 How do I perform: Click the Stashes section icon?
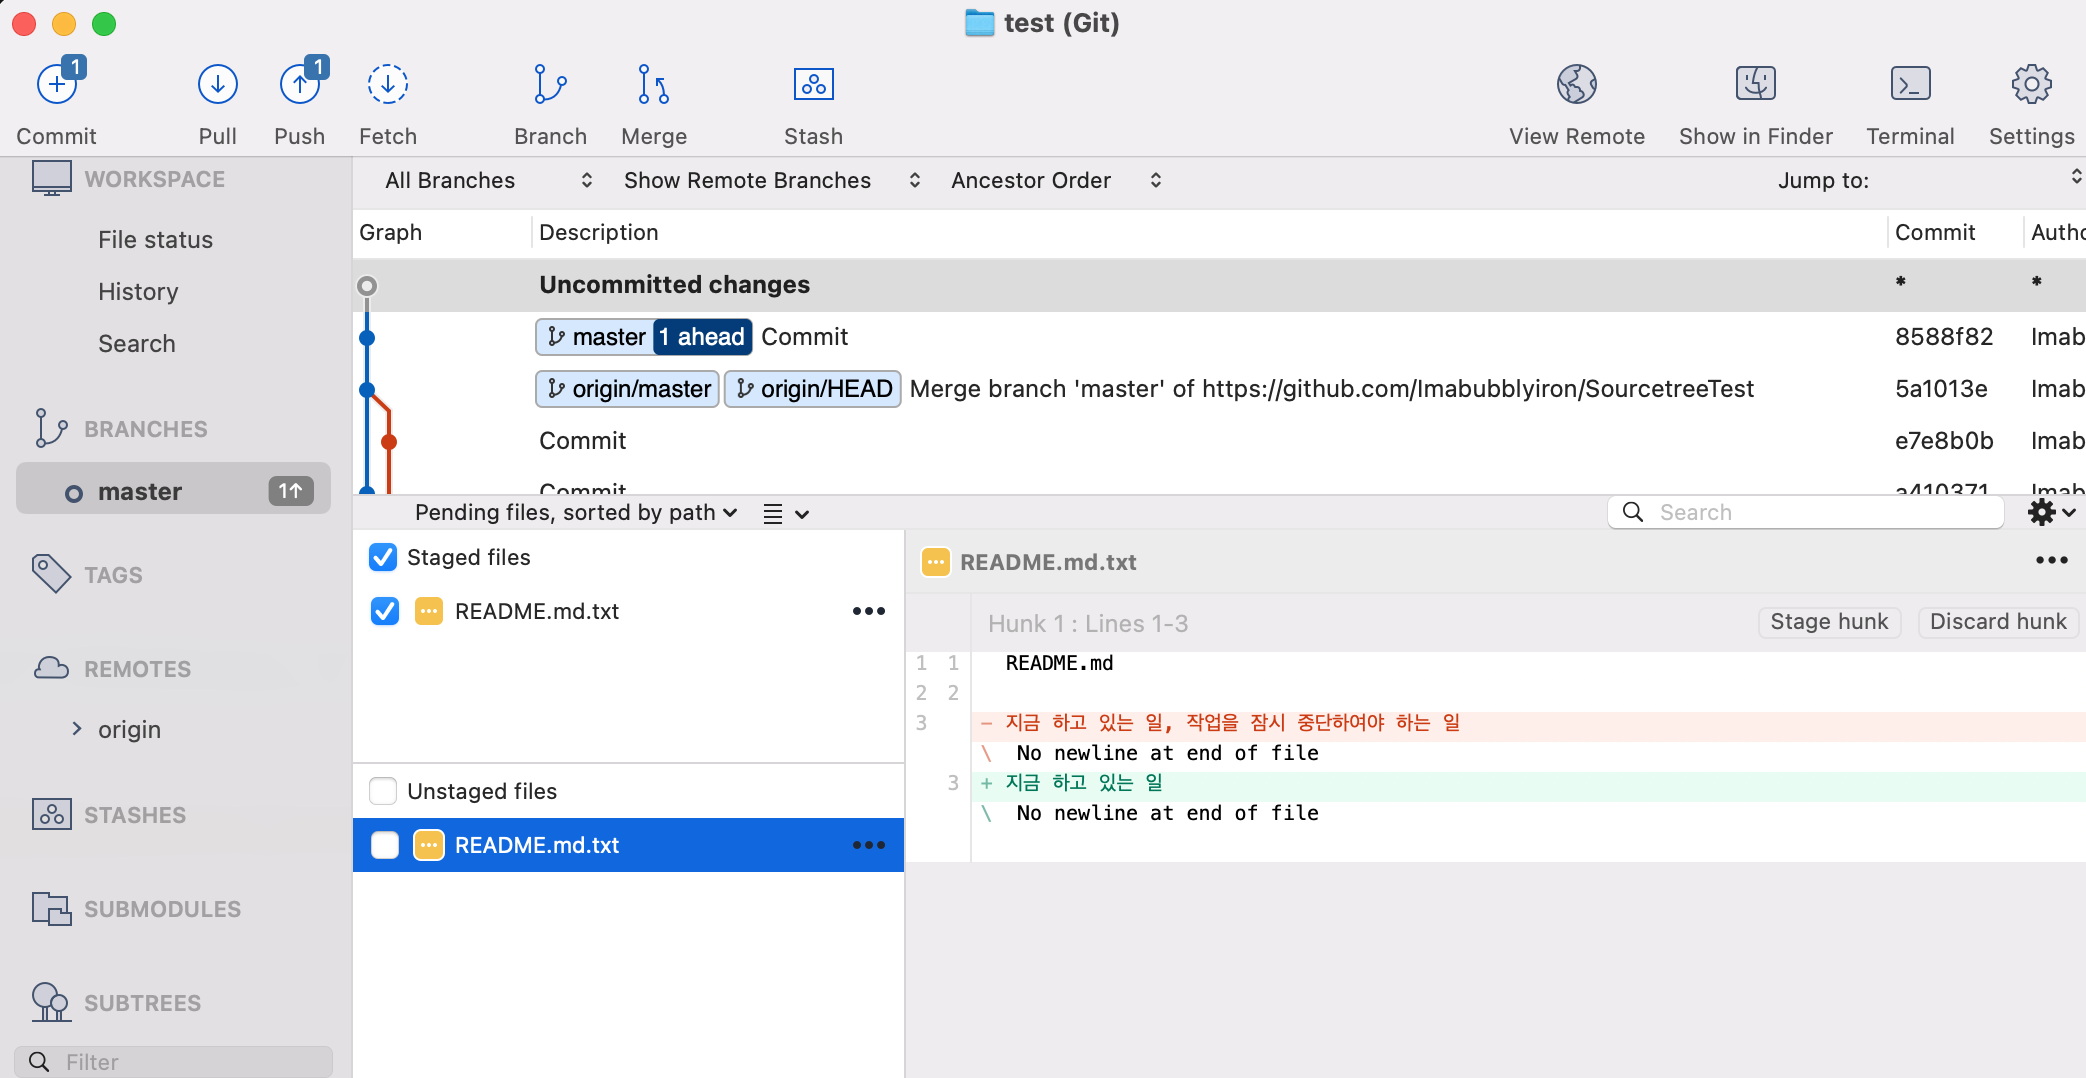51,814
